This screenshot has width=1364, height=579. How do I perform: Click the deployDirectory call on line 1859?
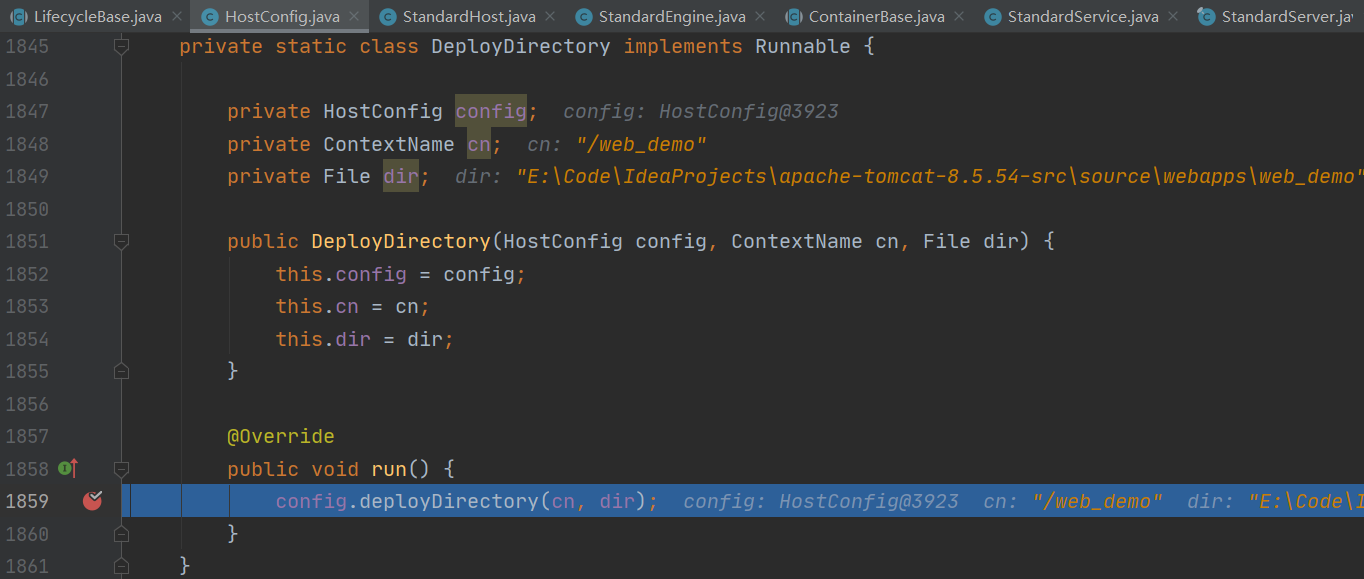[x=449, y=501]
